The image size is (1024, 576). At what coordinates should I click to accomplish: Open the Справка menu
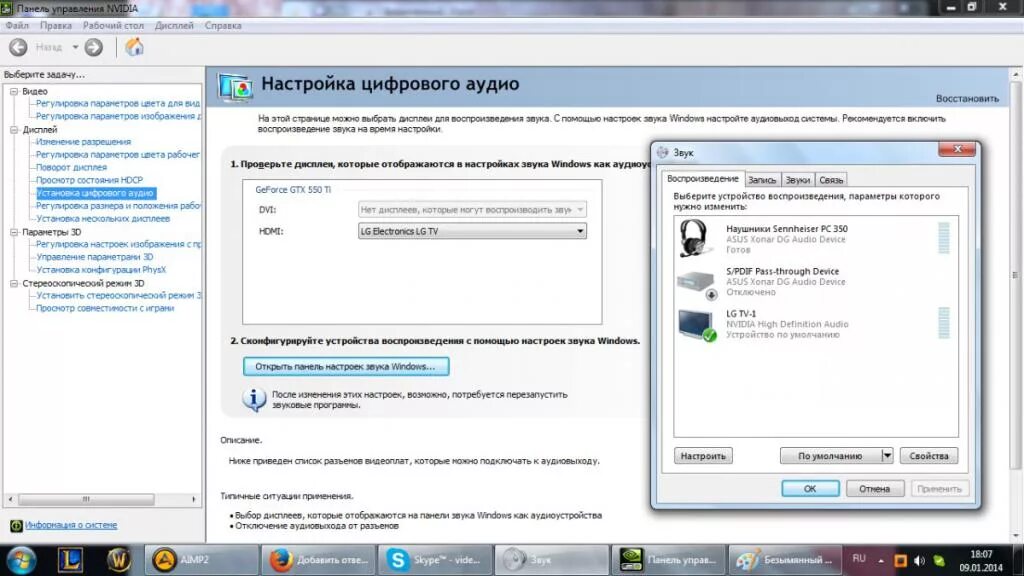[223, 25]
